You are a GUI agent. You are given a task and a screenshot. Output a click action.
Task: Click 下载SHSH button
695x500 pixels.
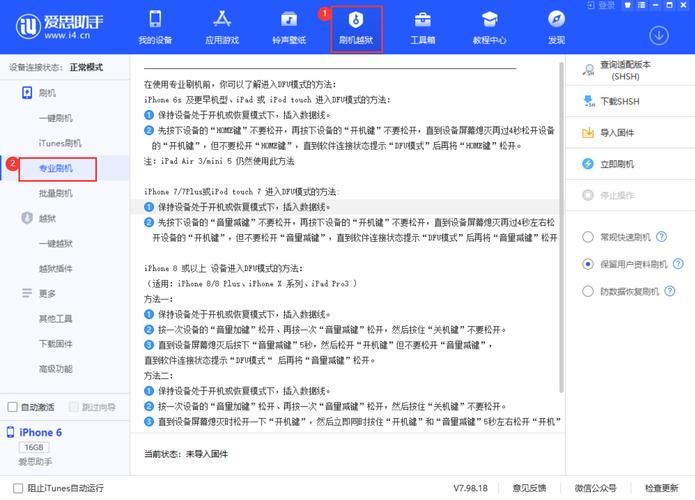click(x=630, y=102)
